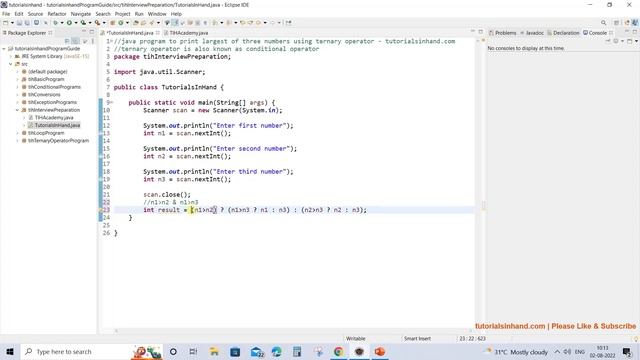This screenshot has height=360, width=640.
Task: Open PowerPoint from the taskbar
Action: click(x=380, y=351)
